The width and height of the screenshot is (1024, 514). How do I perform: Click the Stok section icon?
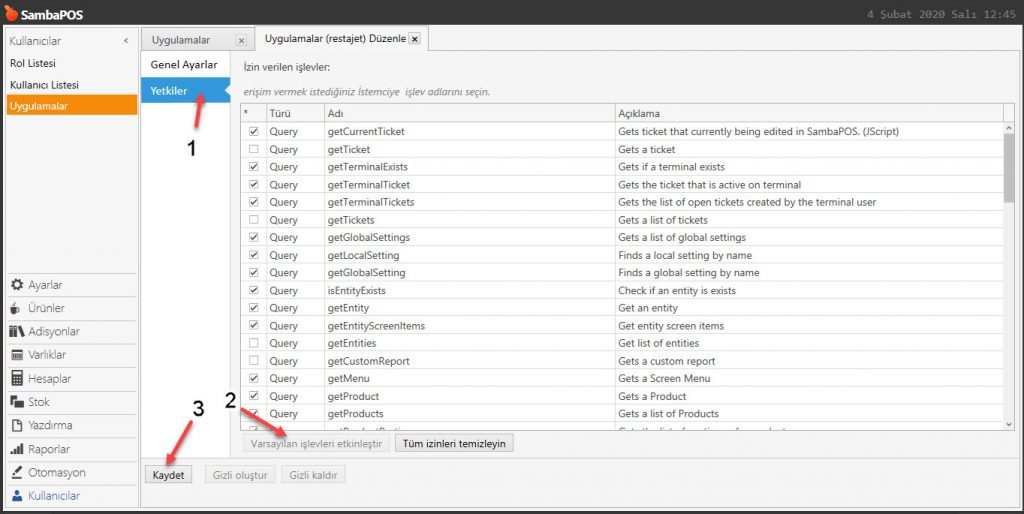[17, 402]
